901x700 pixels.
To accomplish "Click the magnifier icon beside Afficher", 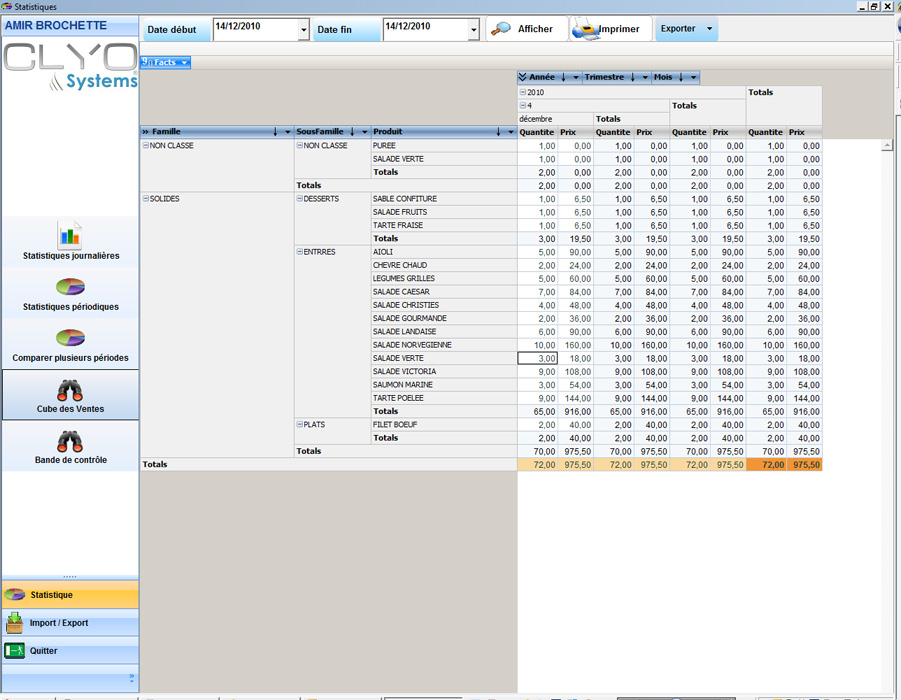I will point(501,28).
